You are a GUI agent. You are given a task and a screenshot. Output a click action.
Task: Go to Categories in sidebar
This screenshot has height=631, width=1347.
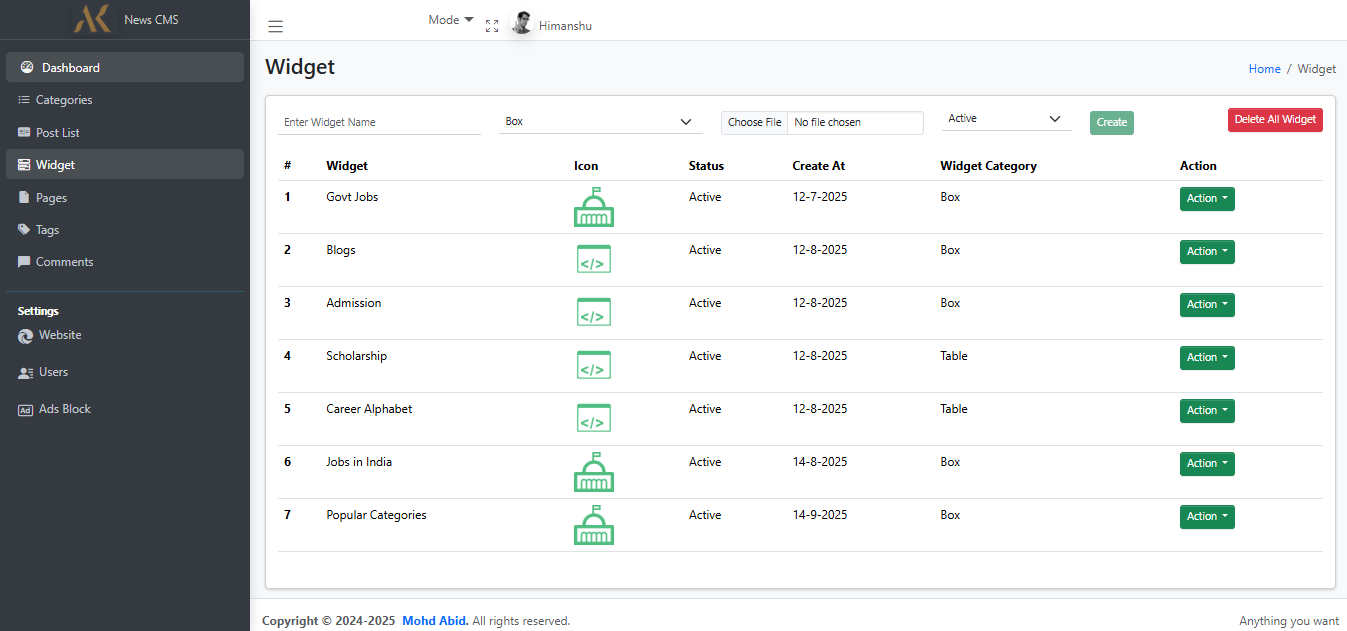(64, 100)
